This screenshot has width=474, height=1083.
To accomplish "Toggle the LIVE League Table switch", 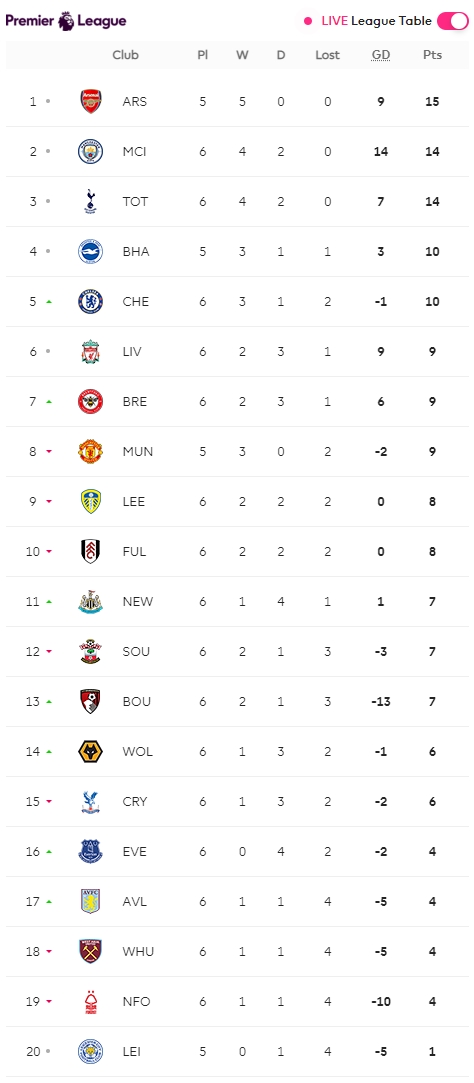I will [x=453, y=21].
